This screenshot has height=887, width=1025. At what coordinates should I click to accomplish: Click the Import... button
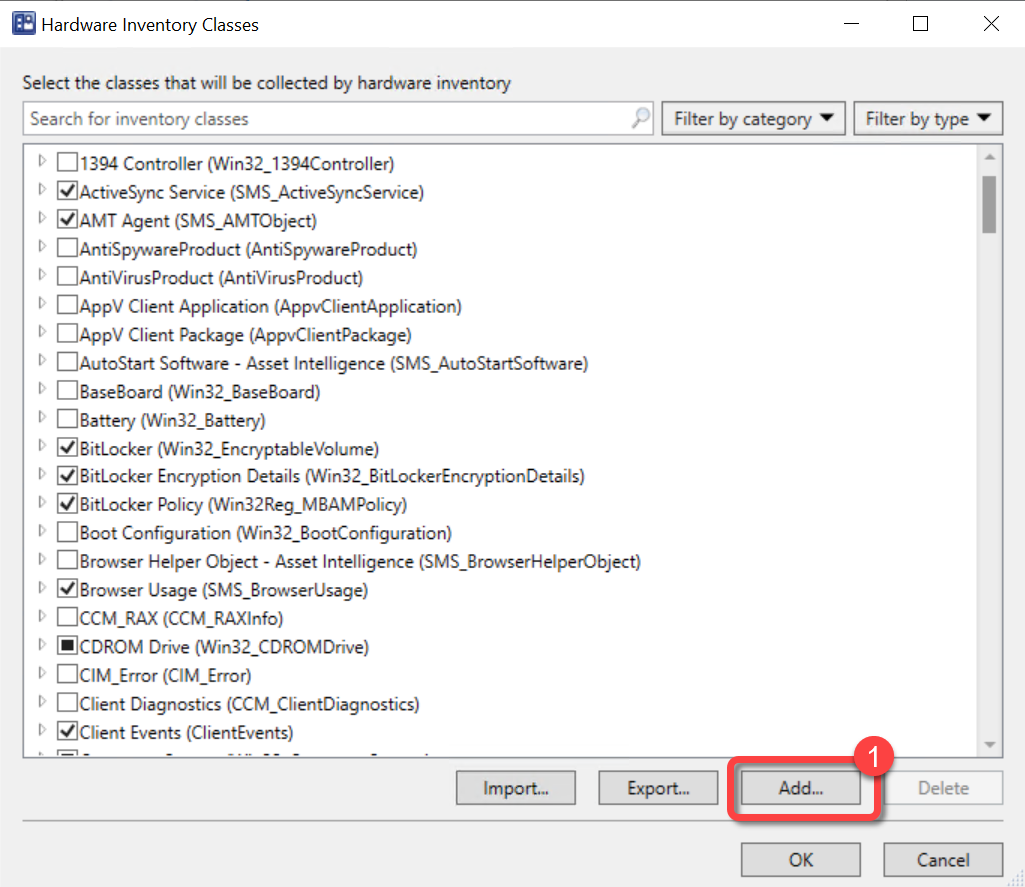tap(515, 788)
